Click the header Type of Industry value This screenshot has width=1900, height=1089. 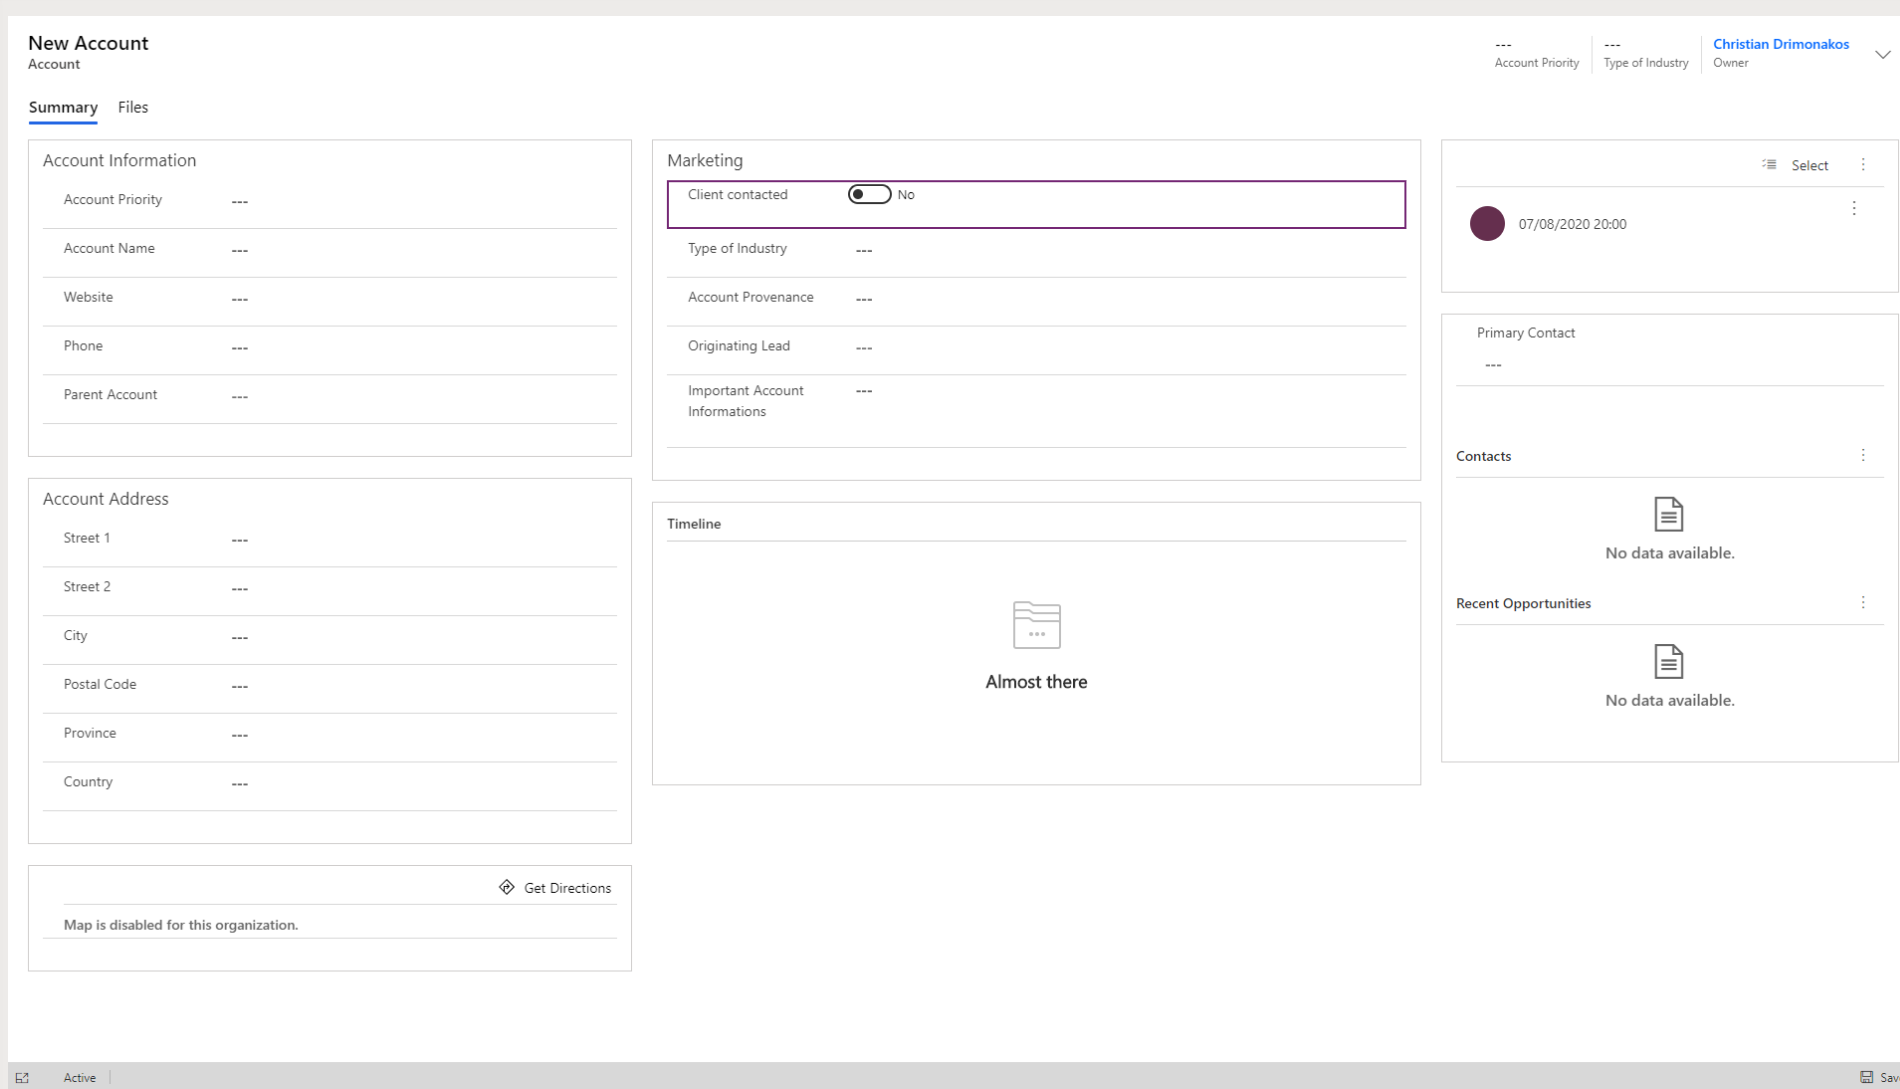pyautogui.click(x=1612, y=45)
